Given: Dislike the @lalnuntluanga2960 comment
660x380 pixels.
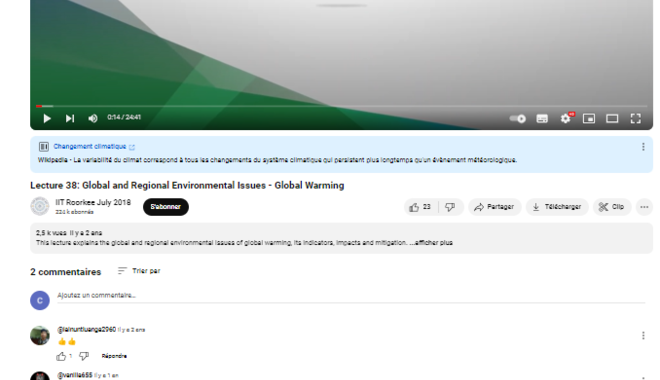Looking at the screenshot, I should click(x=84, y=356).
